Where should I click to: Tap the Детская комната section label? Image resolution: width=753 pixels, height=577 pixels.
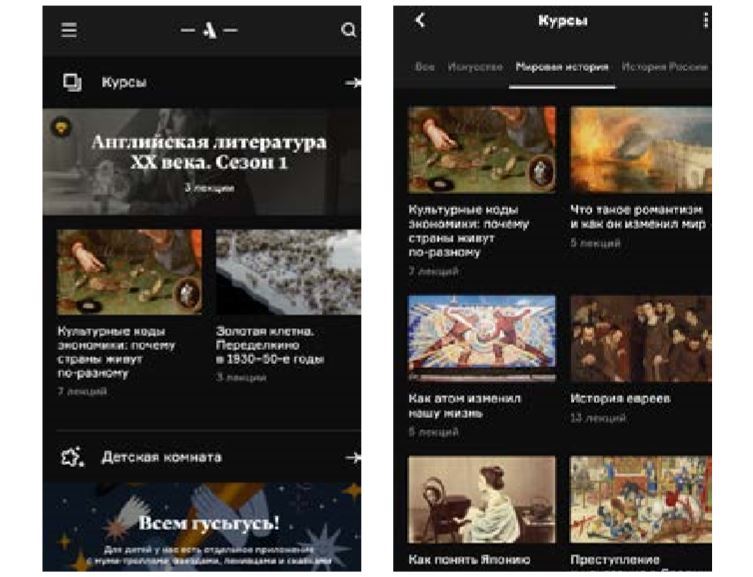[x=161, y=457]
